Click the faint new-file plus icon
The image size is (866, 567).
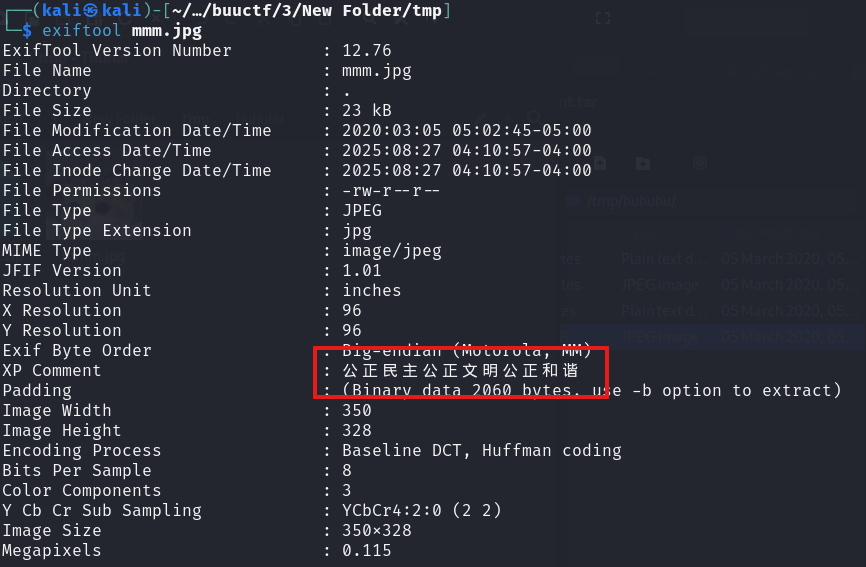click(x=600, y=163)
